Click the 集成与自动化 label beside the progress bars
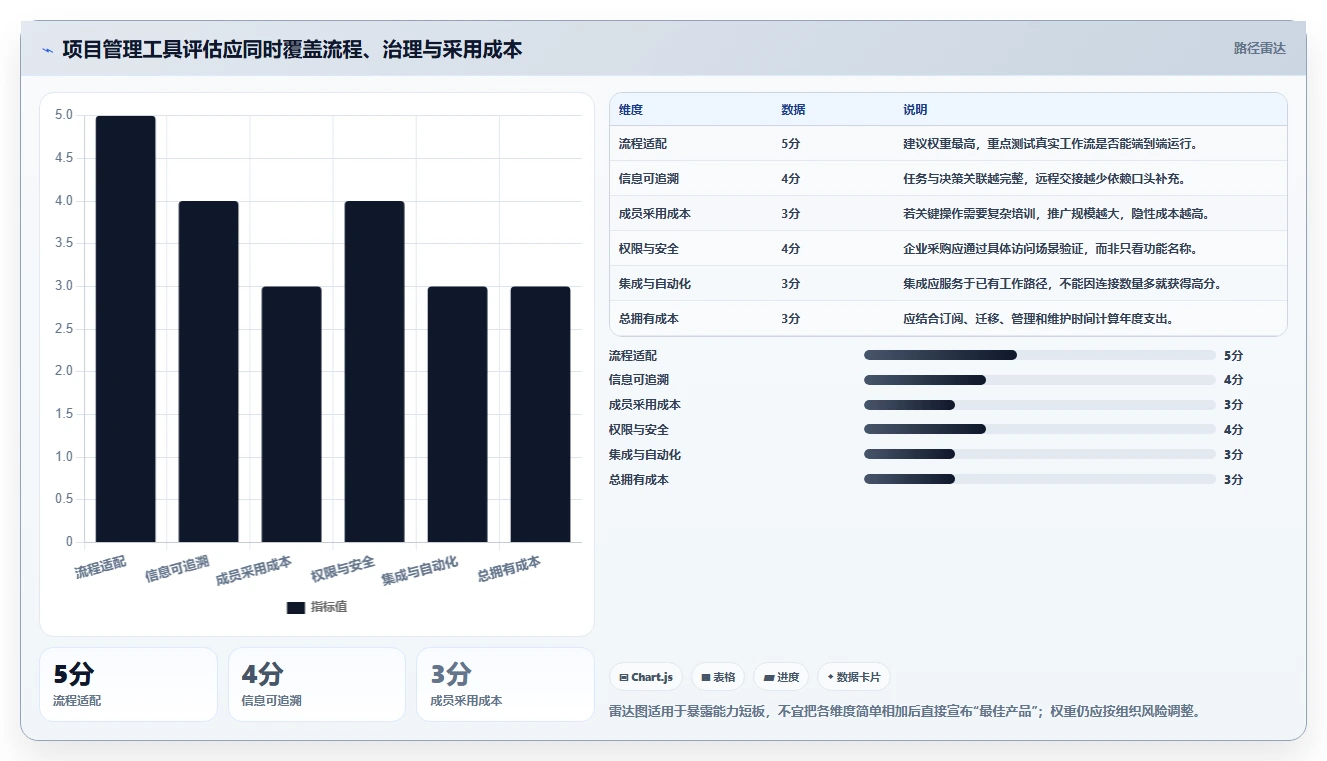The width and height of the screenshot is (1327, 761). pyautogui.click(x=645, y=454)
